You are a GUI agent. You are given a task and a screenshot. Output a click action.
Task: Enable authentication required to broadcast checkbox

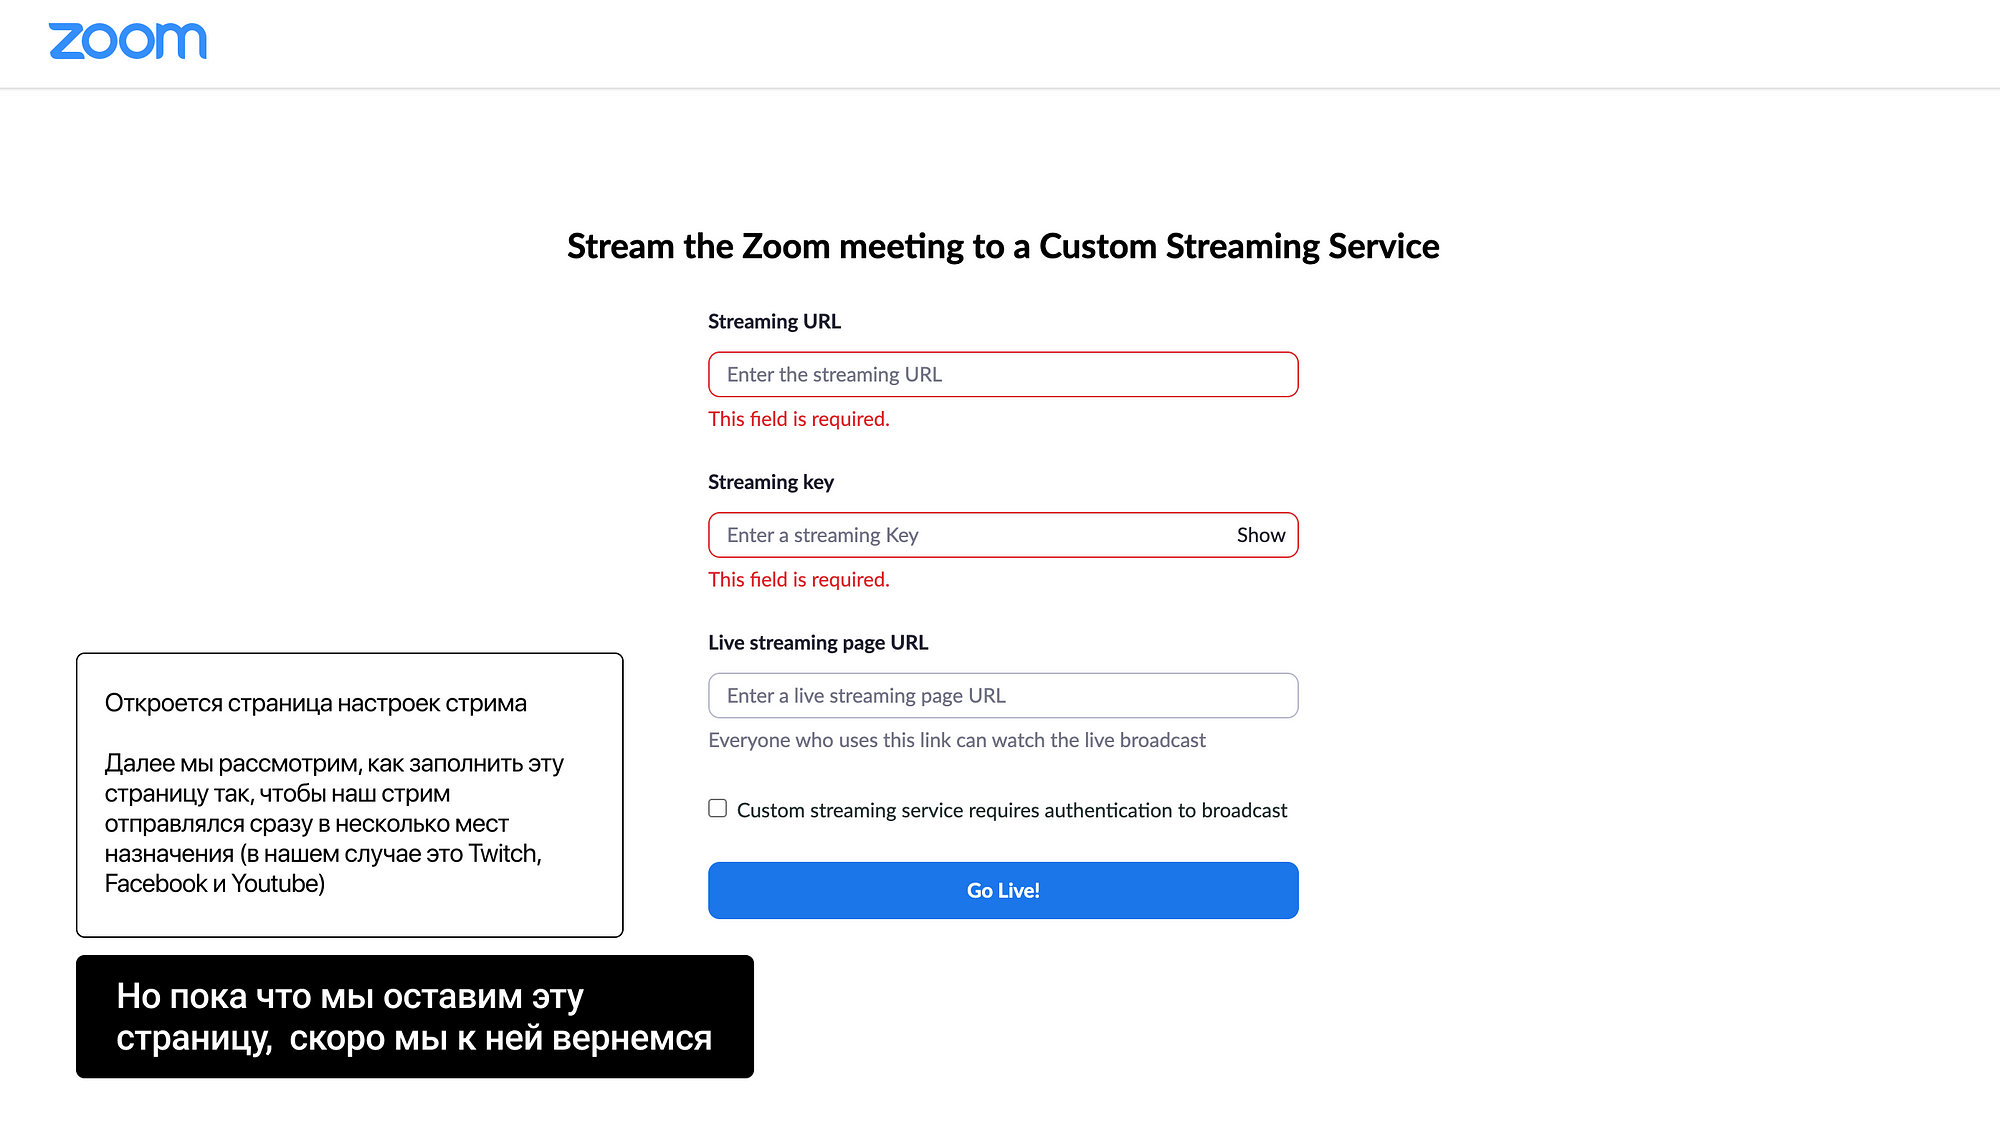[718, 808]
